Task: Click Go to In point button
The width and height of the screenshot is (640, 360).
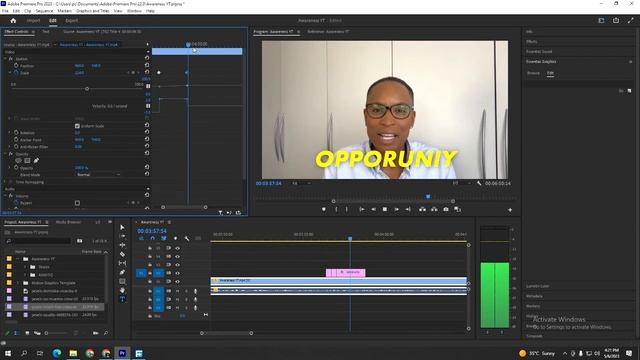Action: (362, 209)
